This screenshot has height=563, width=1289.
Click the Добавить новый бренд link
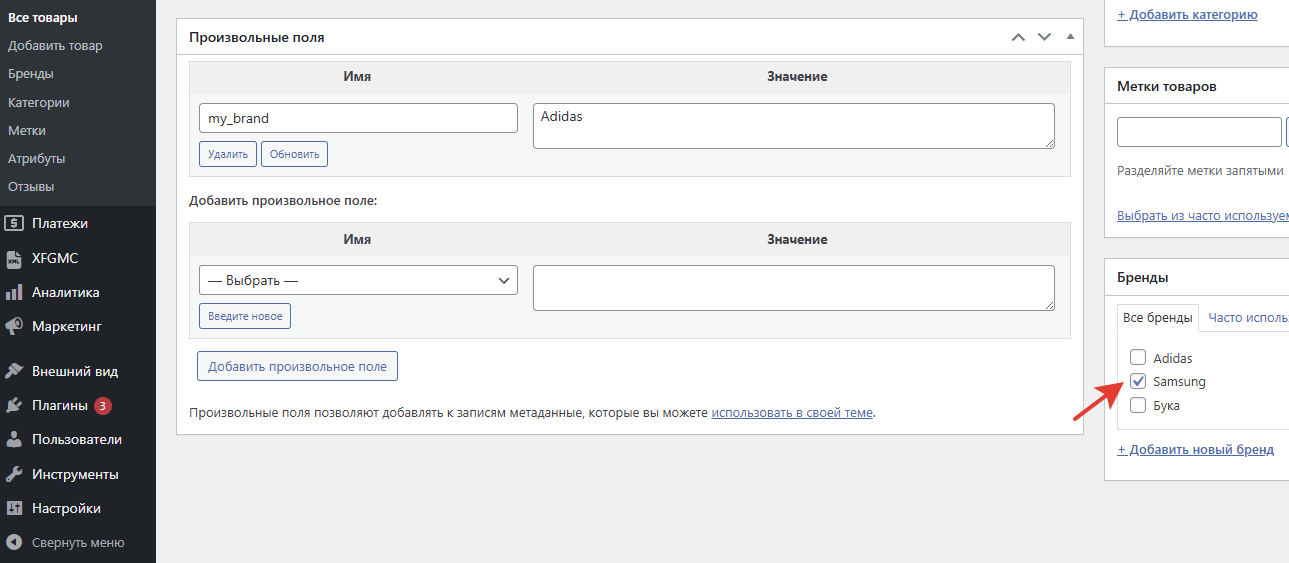click(1195, 450)
